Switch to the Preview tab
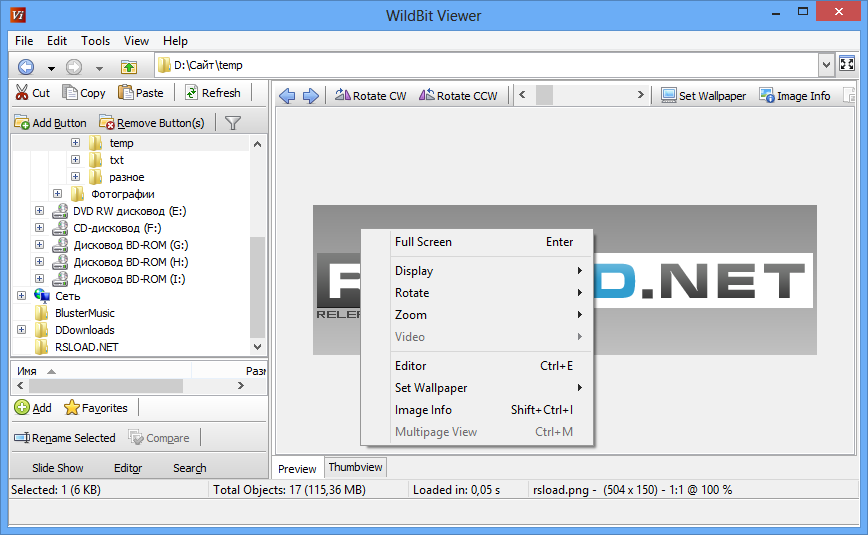868x535 pixels. point(297,469)
